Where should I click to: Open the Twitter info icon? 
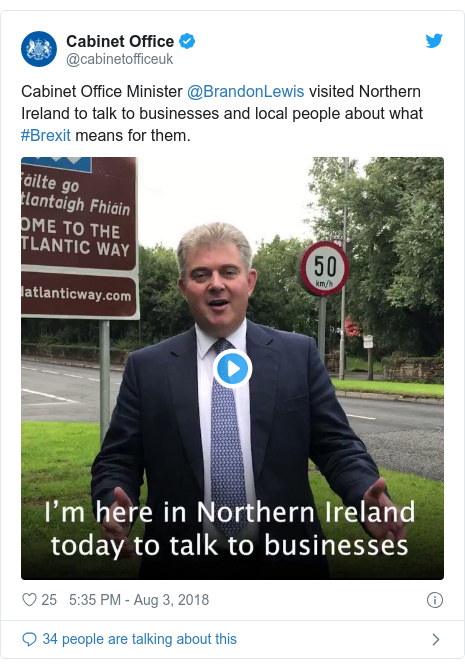[x=435, y=600]
